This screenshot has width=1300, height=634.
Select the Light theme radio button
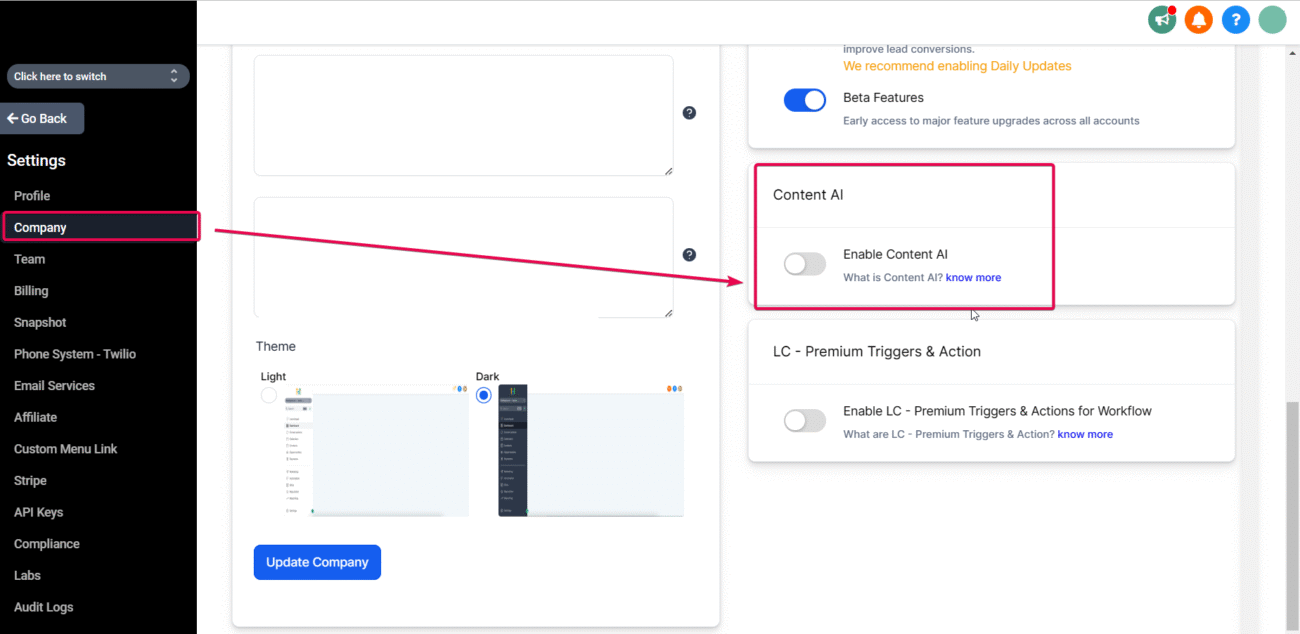pos(268,395)
